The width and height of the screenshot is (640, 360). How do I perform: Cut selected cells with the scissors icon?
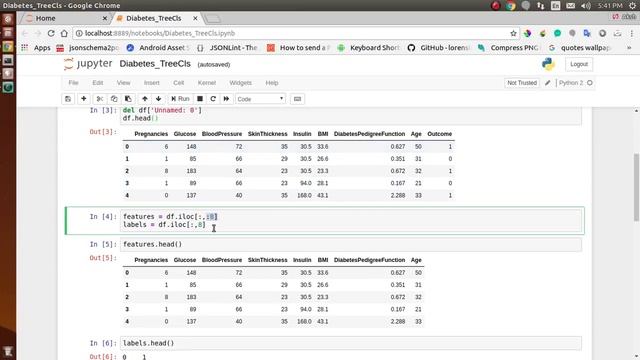pos(100,99)
